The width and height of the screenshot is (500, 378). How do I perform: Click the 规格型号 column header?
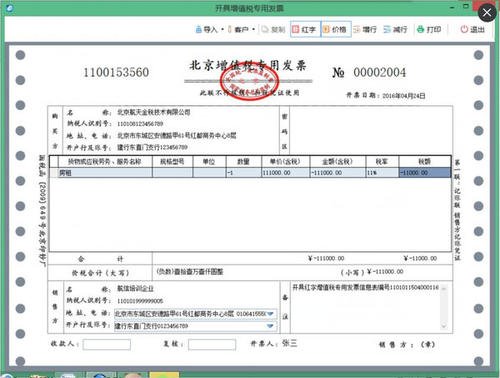click(x=172, y=162)
